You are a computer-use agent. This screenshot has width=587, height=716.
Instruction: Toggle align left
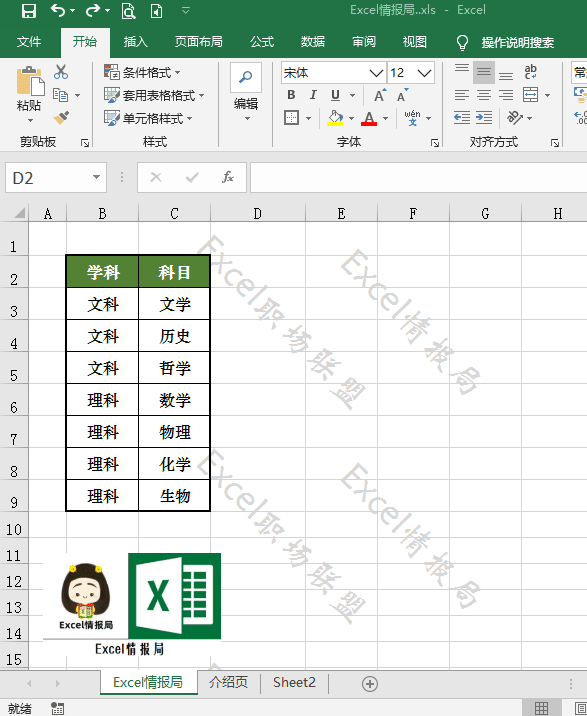click(x=462, y=95)
